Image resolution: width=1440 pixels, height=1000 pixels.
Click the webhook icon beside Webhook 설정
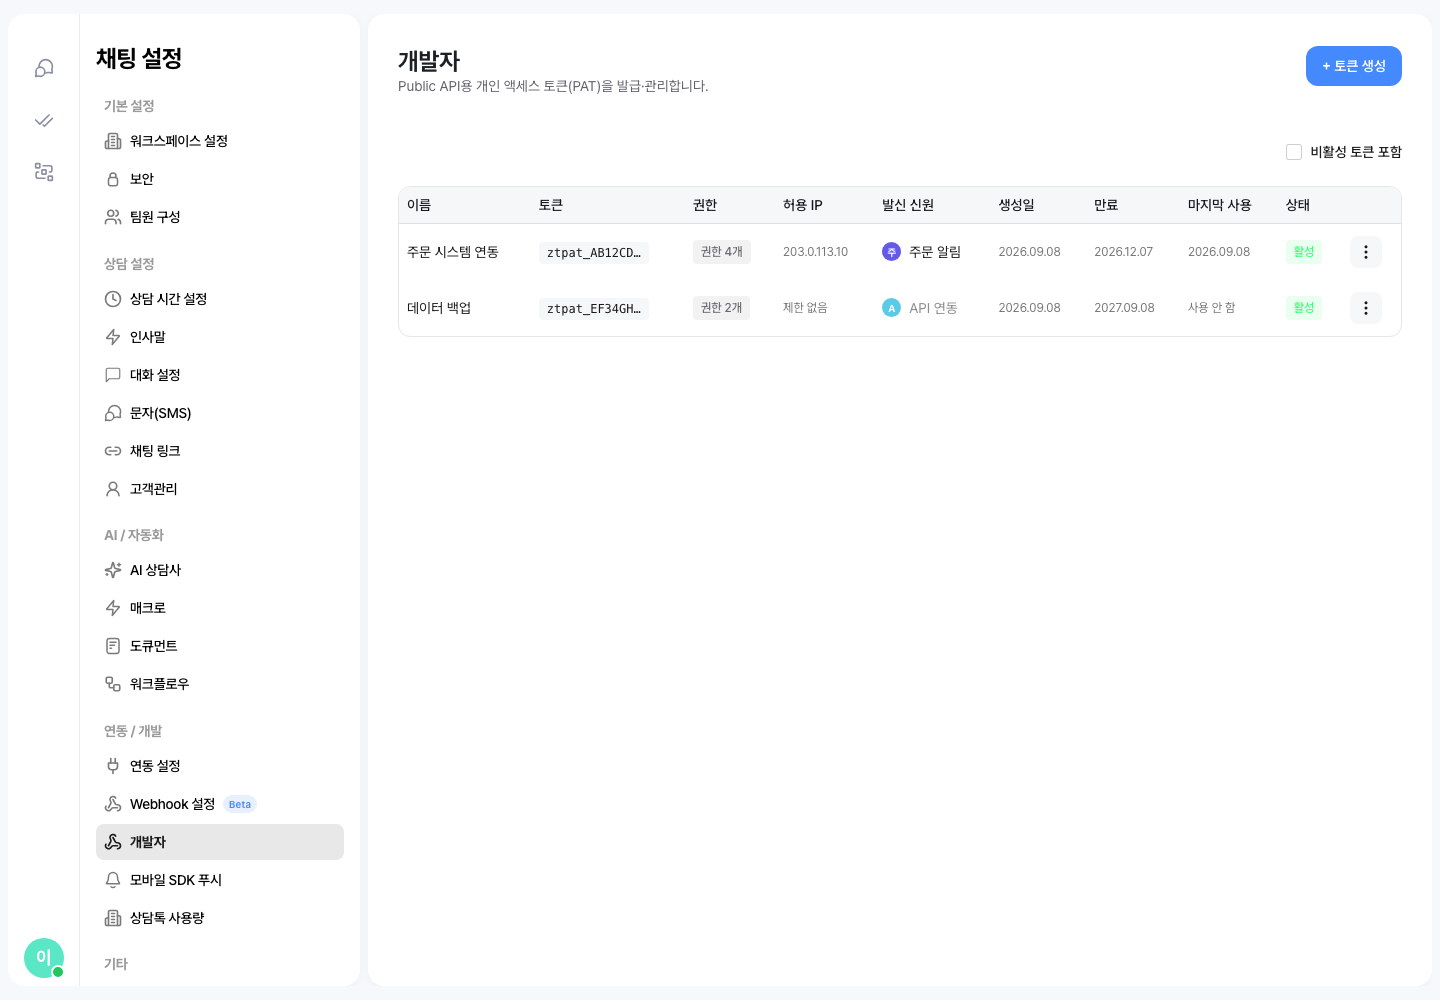(x=113, y=804)
